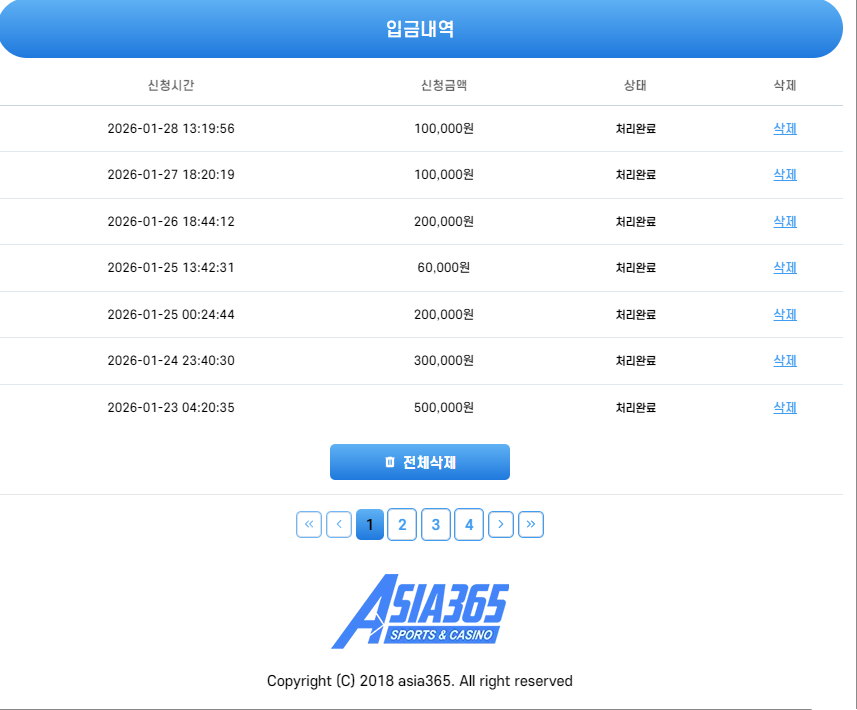Screen dimensions: 857x710
Task: Select page 1 in pagination
Action: click(370, 524)
